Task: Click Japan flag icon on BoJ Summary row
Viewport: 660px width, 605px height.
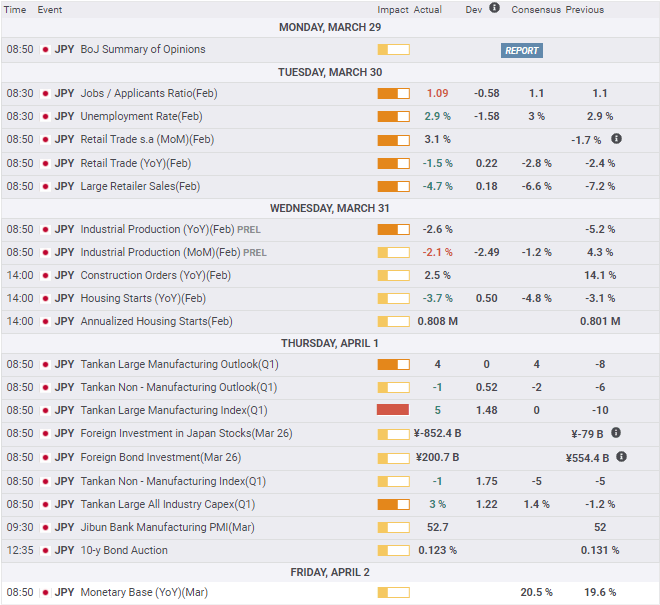Action: click(x=45, y=50)
